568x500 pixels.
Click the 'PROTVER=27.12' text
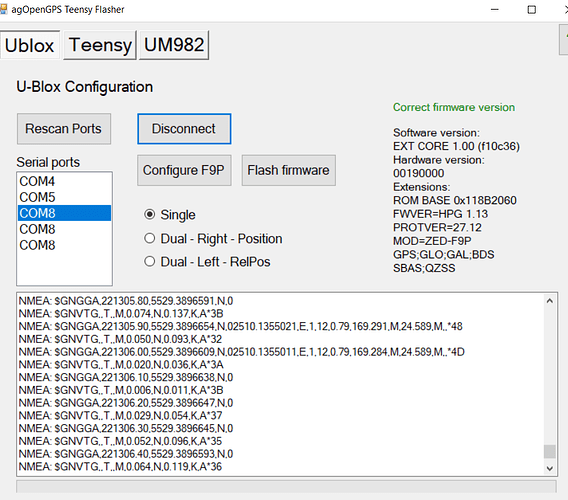pyautogui.click(x=437, y=228)
